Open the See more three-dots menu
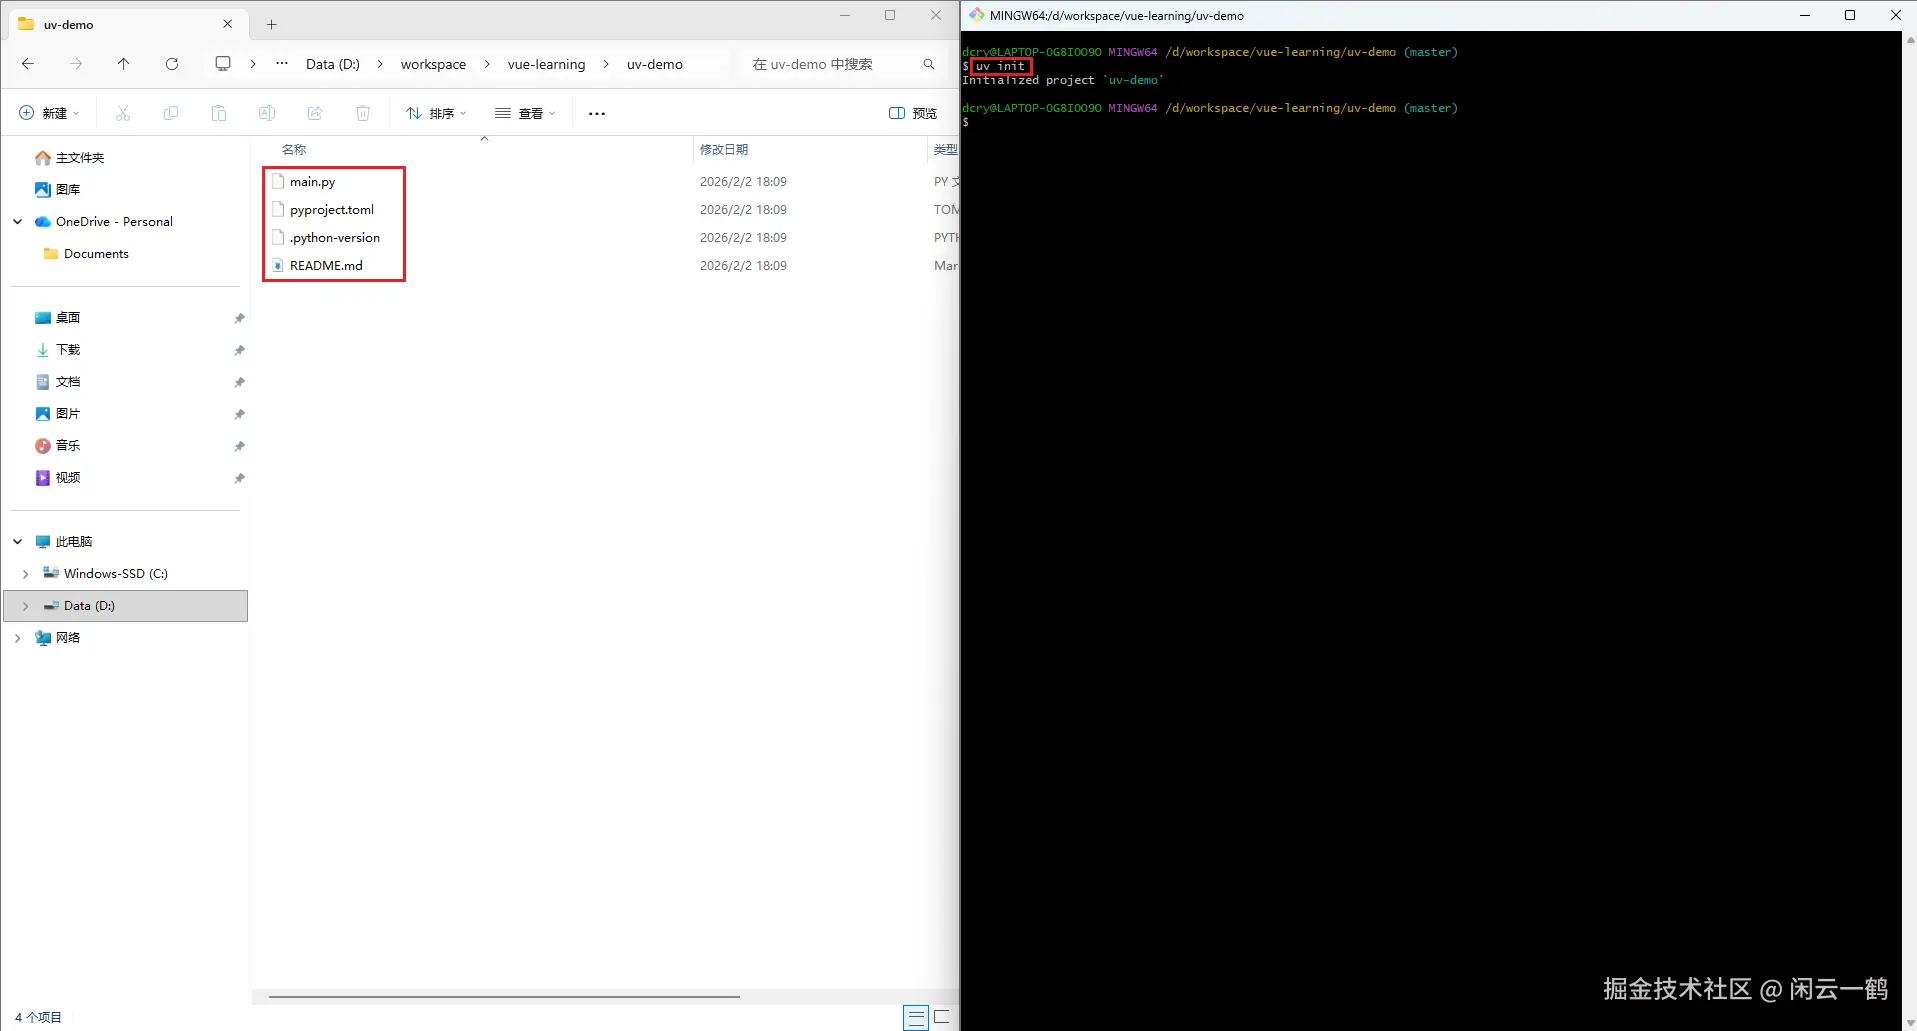The image size is (1917, 1031). tap(597, 113)
